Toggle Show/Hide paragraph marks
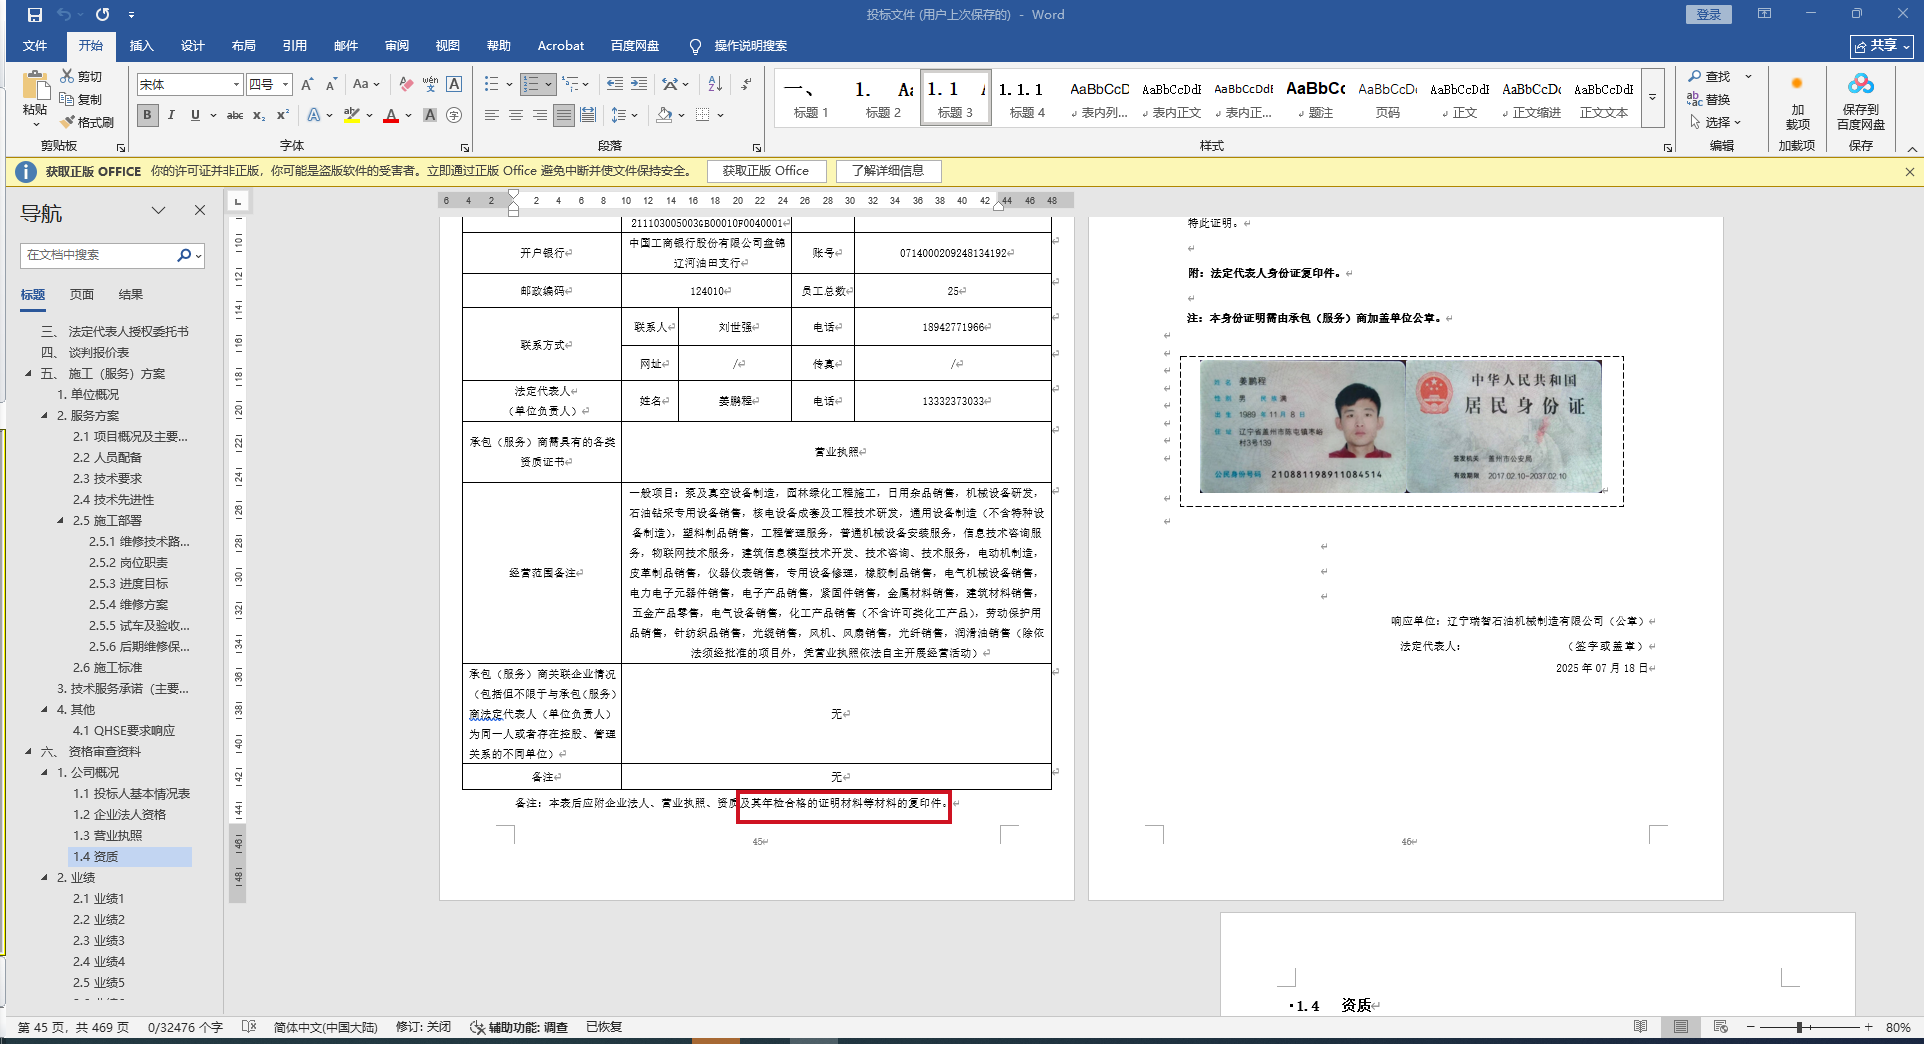 tap(746, 85)
